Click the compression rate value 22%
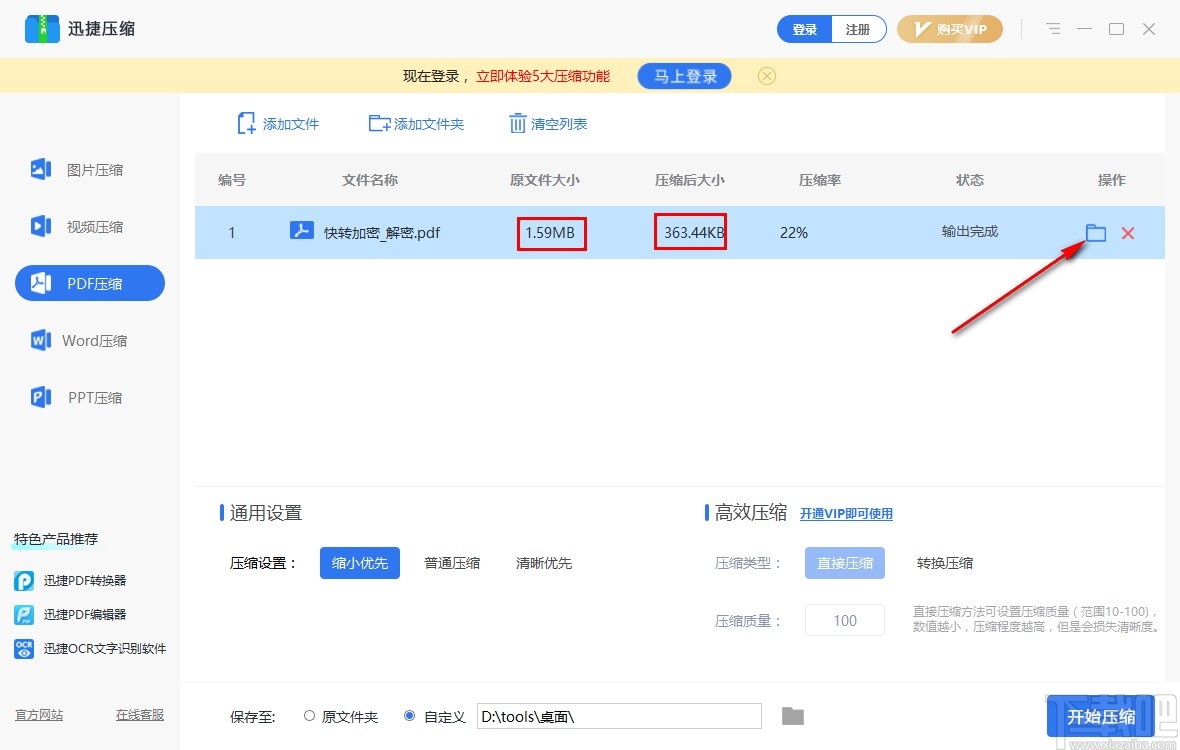The height and width of the screenshot is (750, 1180). [x=793, y=232]
